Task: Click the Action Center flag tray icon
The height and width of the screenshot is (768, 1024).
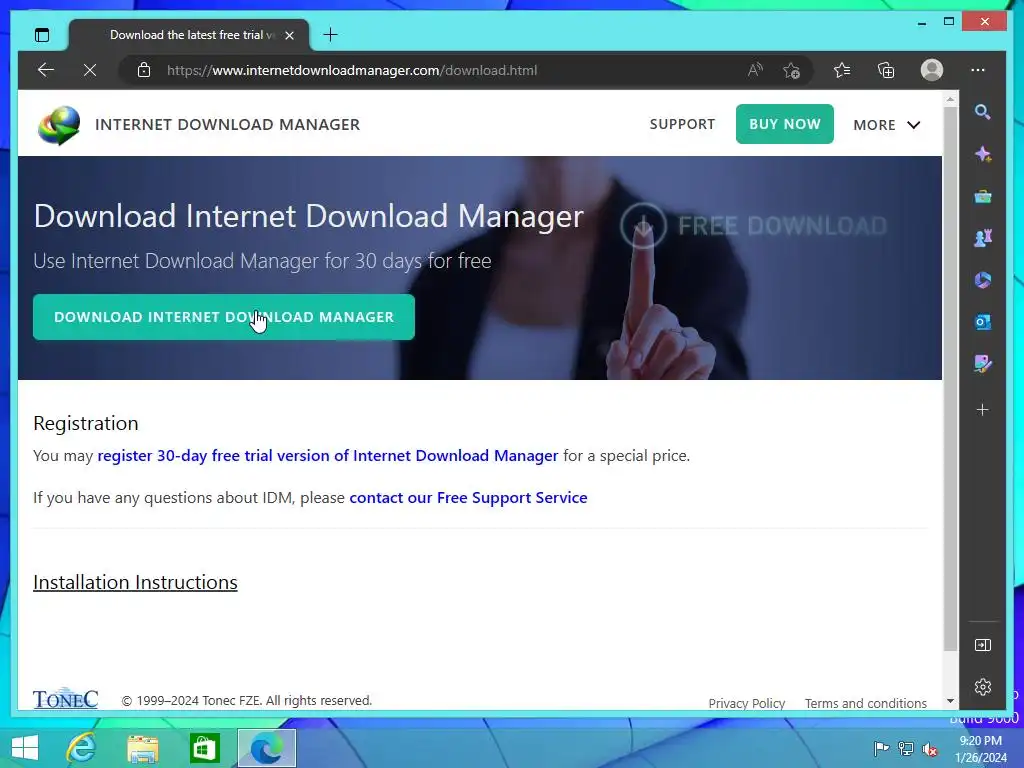Action: coord(881,748)
